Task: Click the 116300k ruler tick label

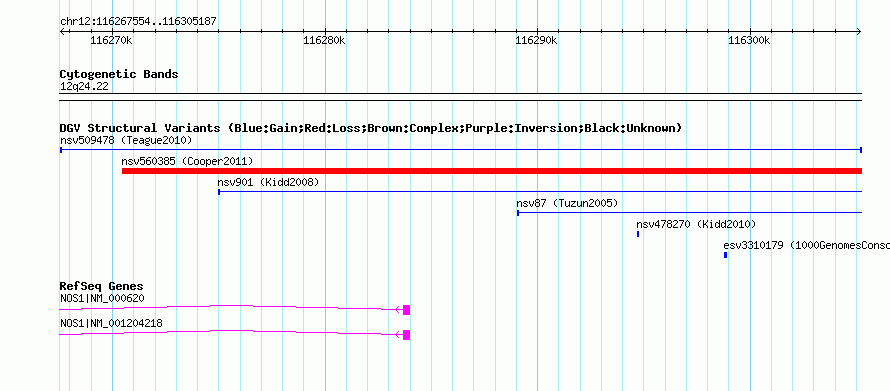Action: pos(749,40)
